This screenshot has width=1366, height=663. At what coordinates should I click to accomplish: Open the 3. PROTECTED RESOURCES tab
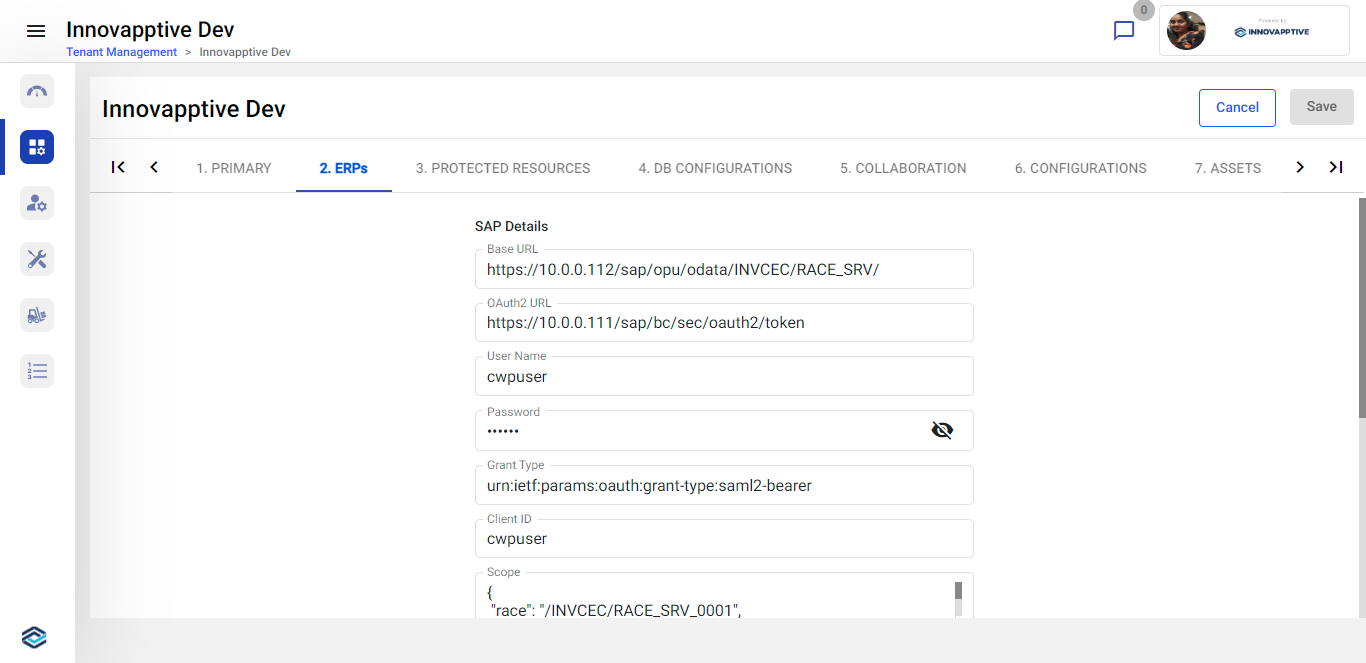click(x=503, y=168)
